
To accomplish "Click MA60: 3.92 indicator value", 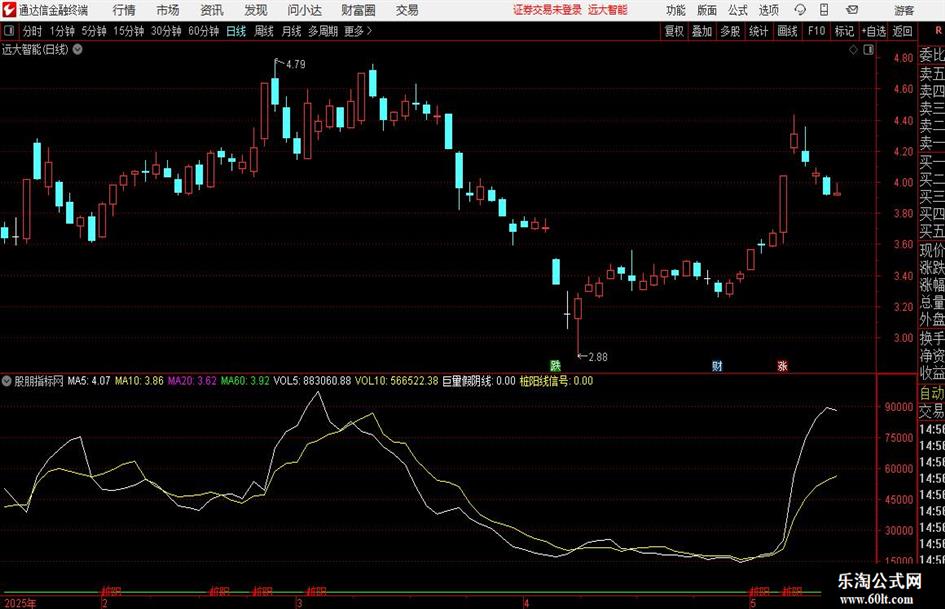I will click(245, 381).
